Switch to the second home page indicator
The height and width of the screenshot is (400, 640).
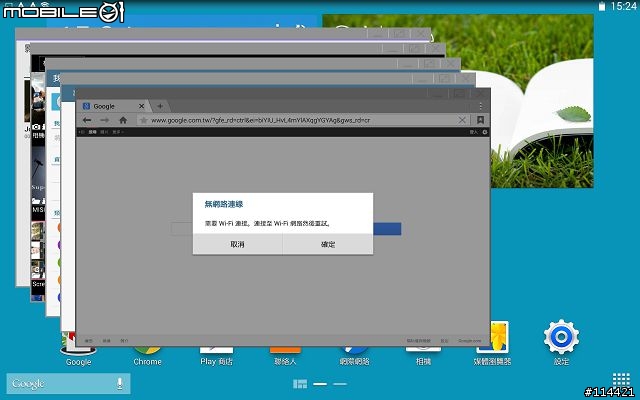click(x=320, y=384)
